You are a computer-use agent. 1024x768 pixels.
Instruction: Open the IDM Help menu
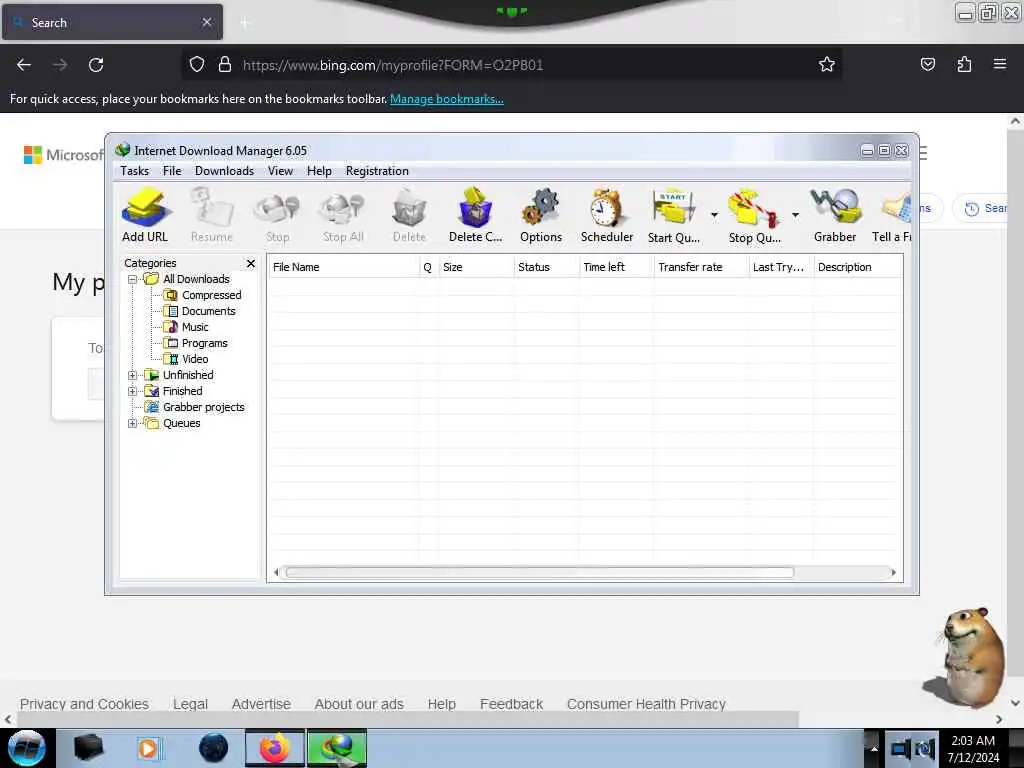(x=319, y=171)
